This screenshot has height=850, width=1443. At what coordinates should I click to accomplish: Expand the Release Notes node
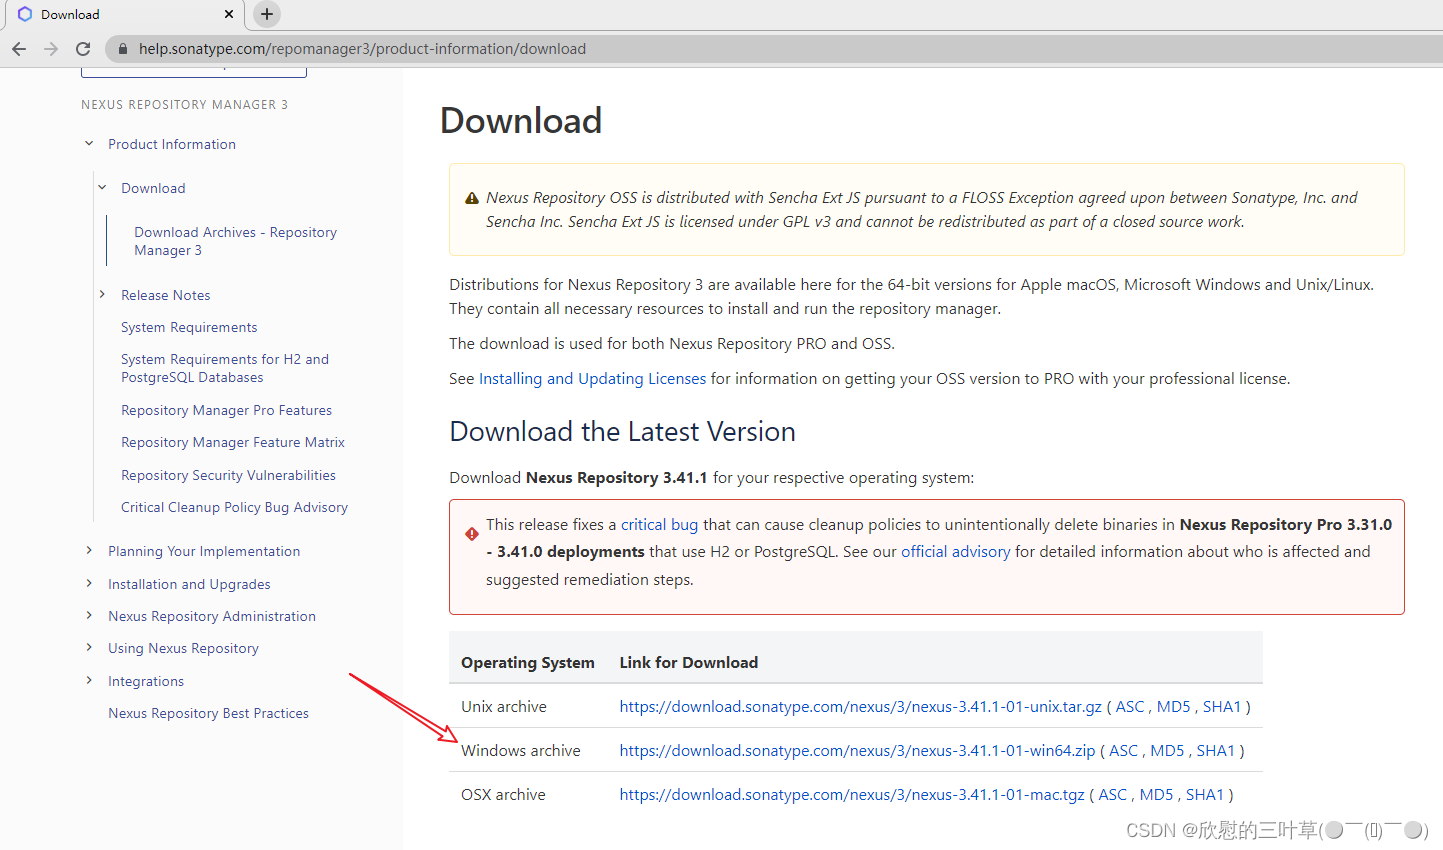point(102,295)
